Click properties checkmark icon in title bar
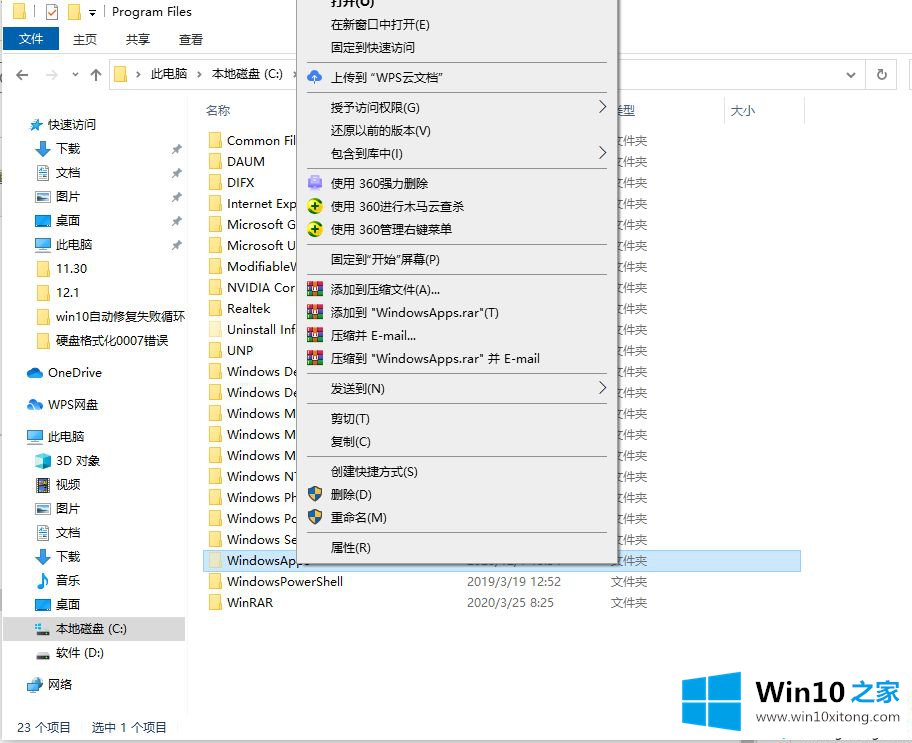912x743 pixels. click(x=52, y=12)
